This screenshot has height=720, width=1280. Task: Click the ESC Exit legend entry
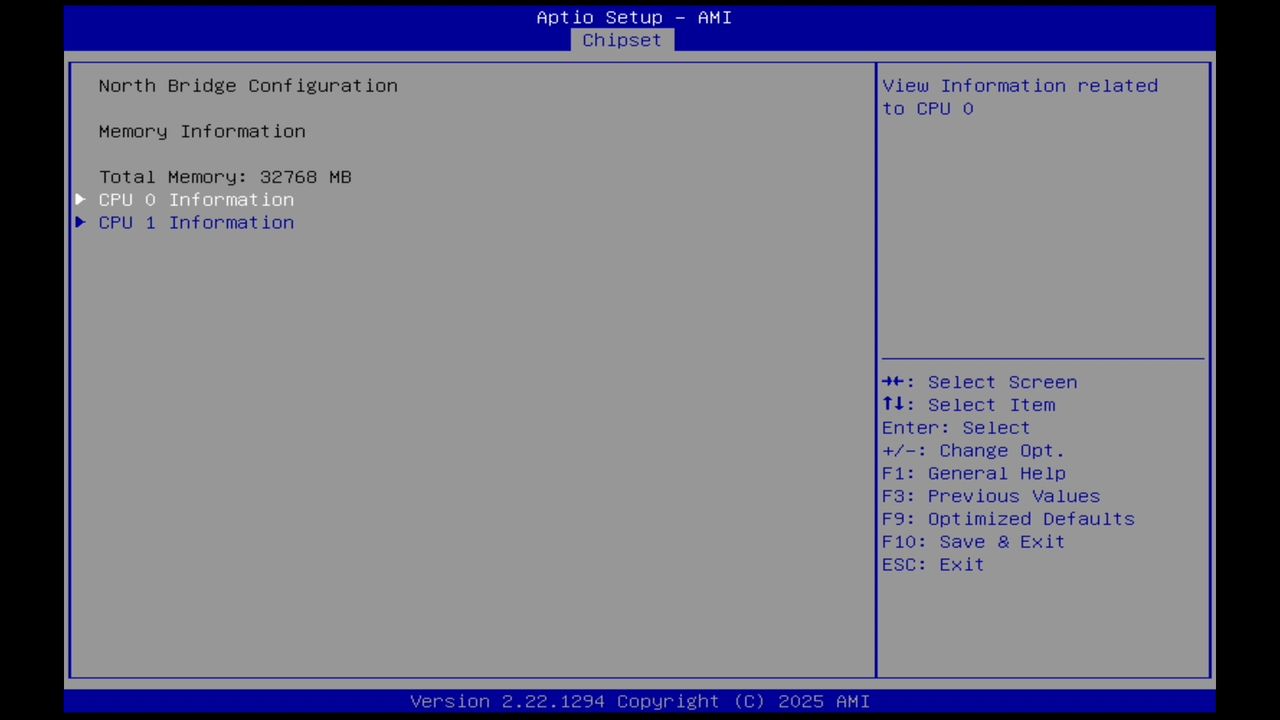point(931,564)
